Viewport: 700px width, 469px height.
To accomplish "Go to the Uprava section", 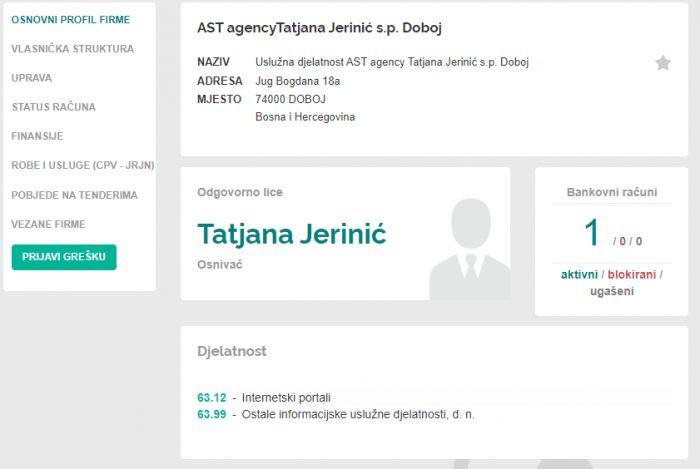I will point(31,78).
